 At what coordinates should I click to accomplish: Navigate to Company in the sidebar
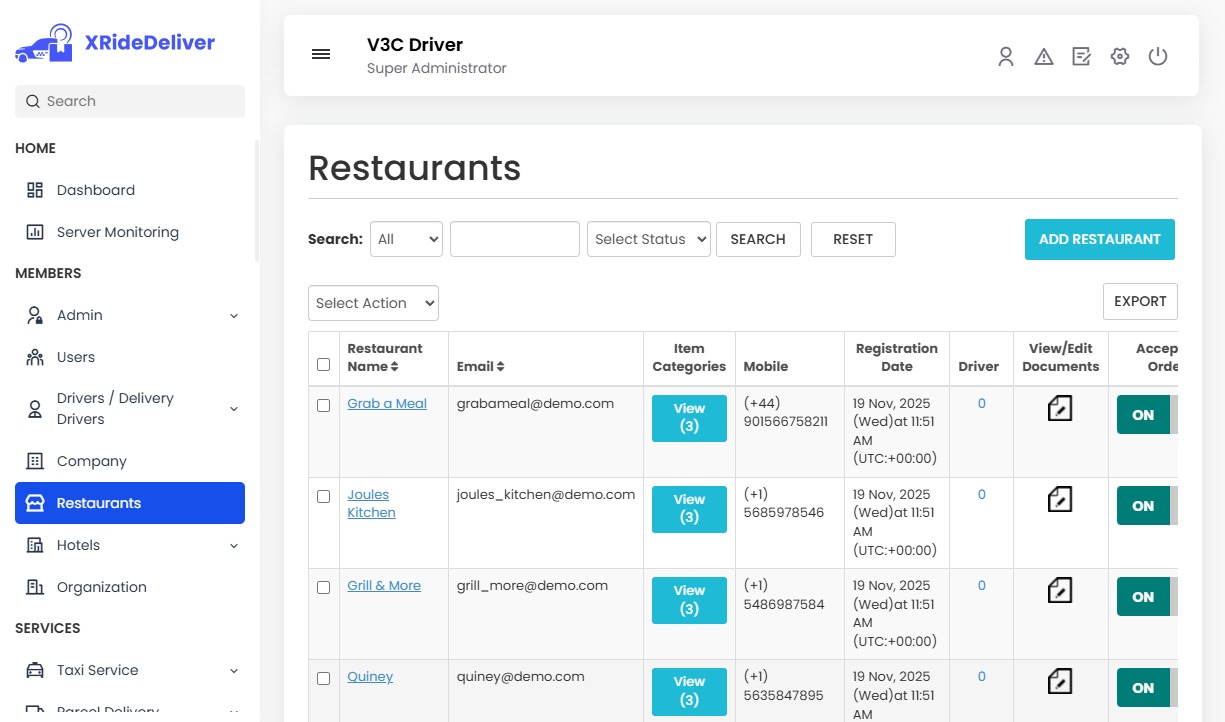click(92, 461)
